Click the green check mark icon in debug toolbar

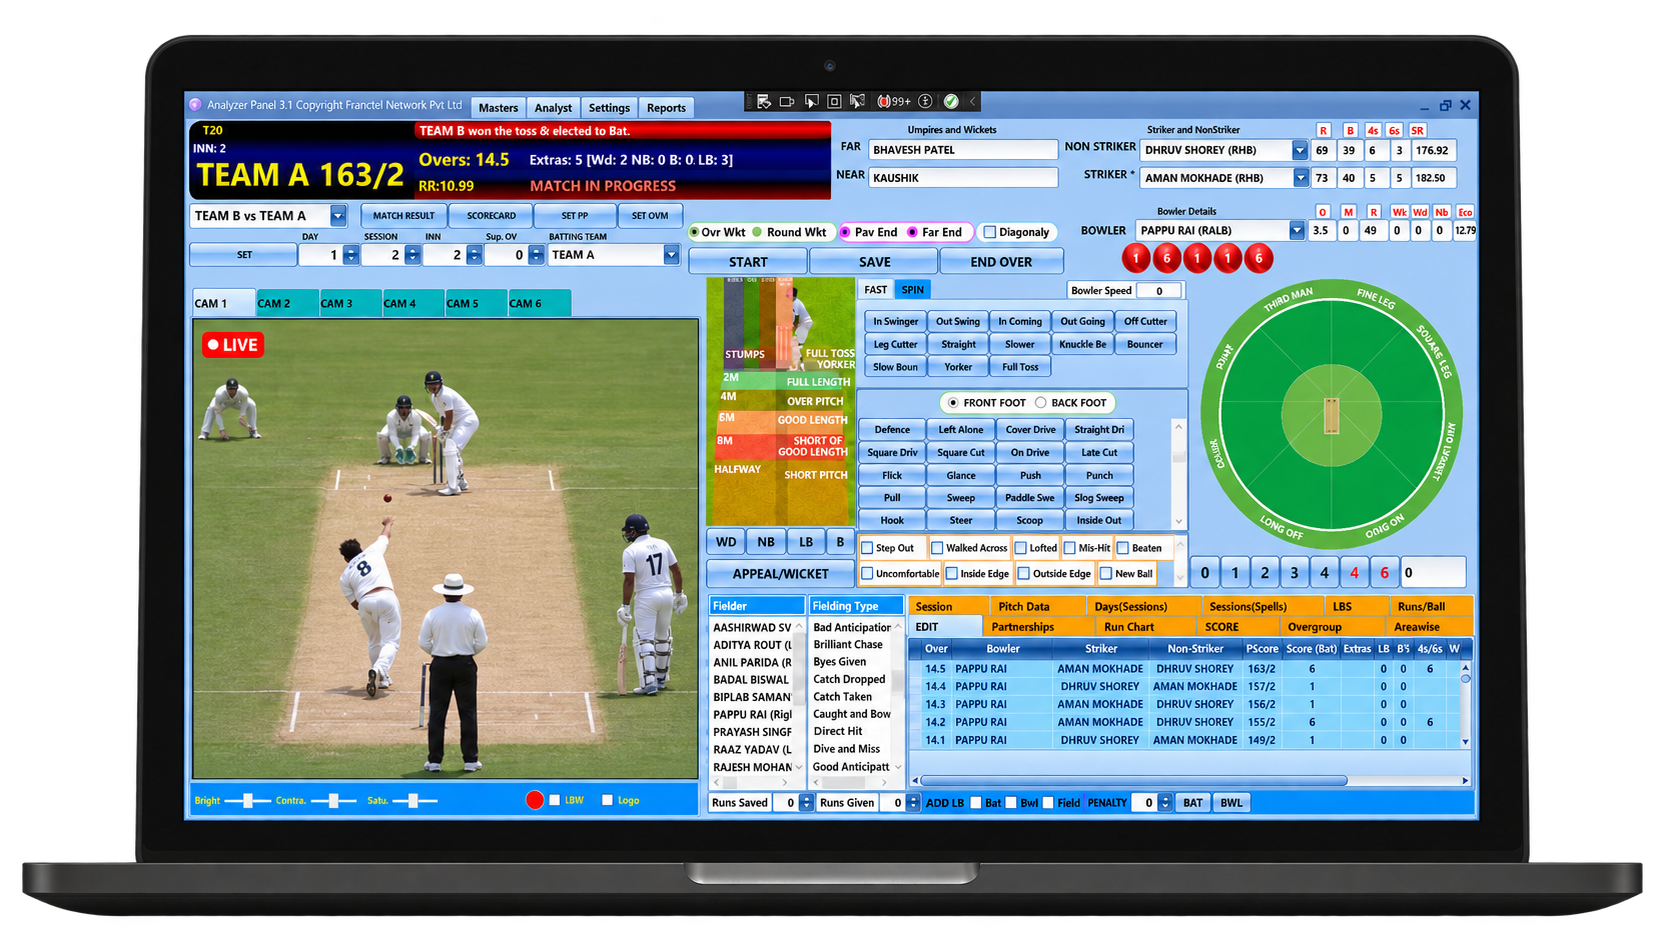pyautogui.click(x=951, y=101)
